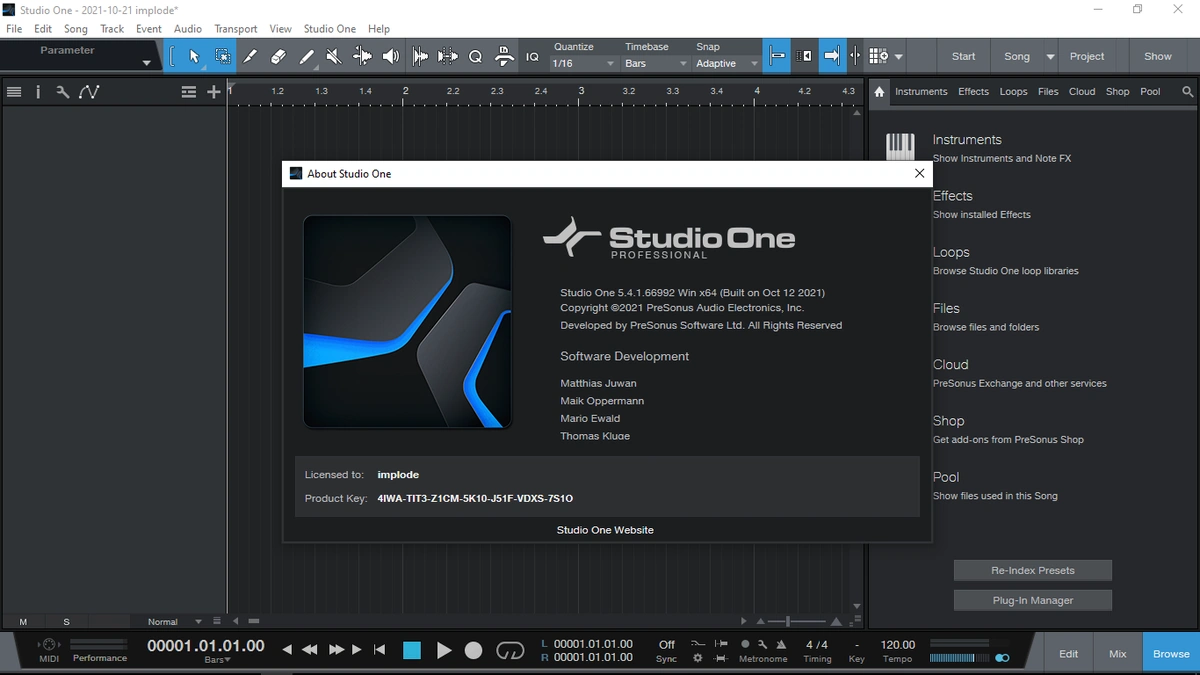Click the wrench options icon in track header
Viewport: 1200px width, 675px height.
tap(62, 92)
